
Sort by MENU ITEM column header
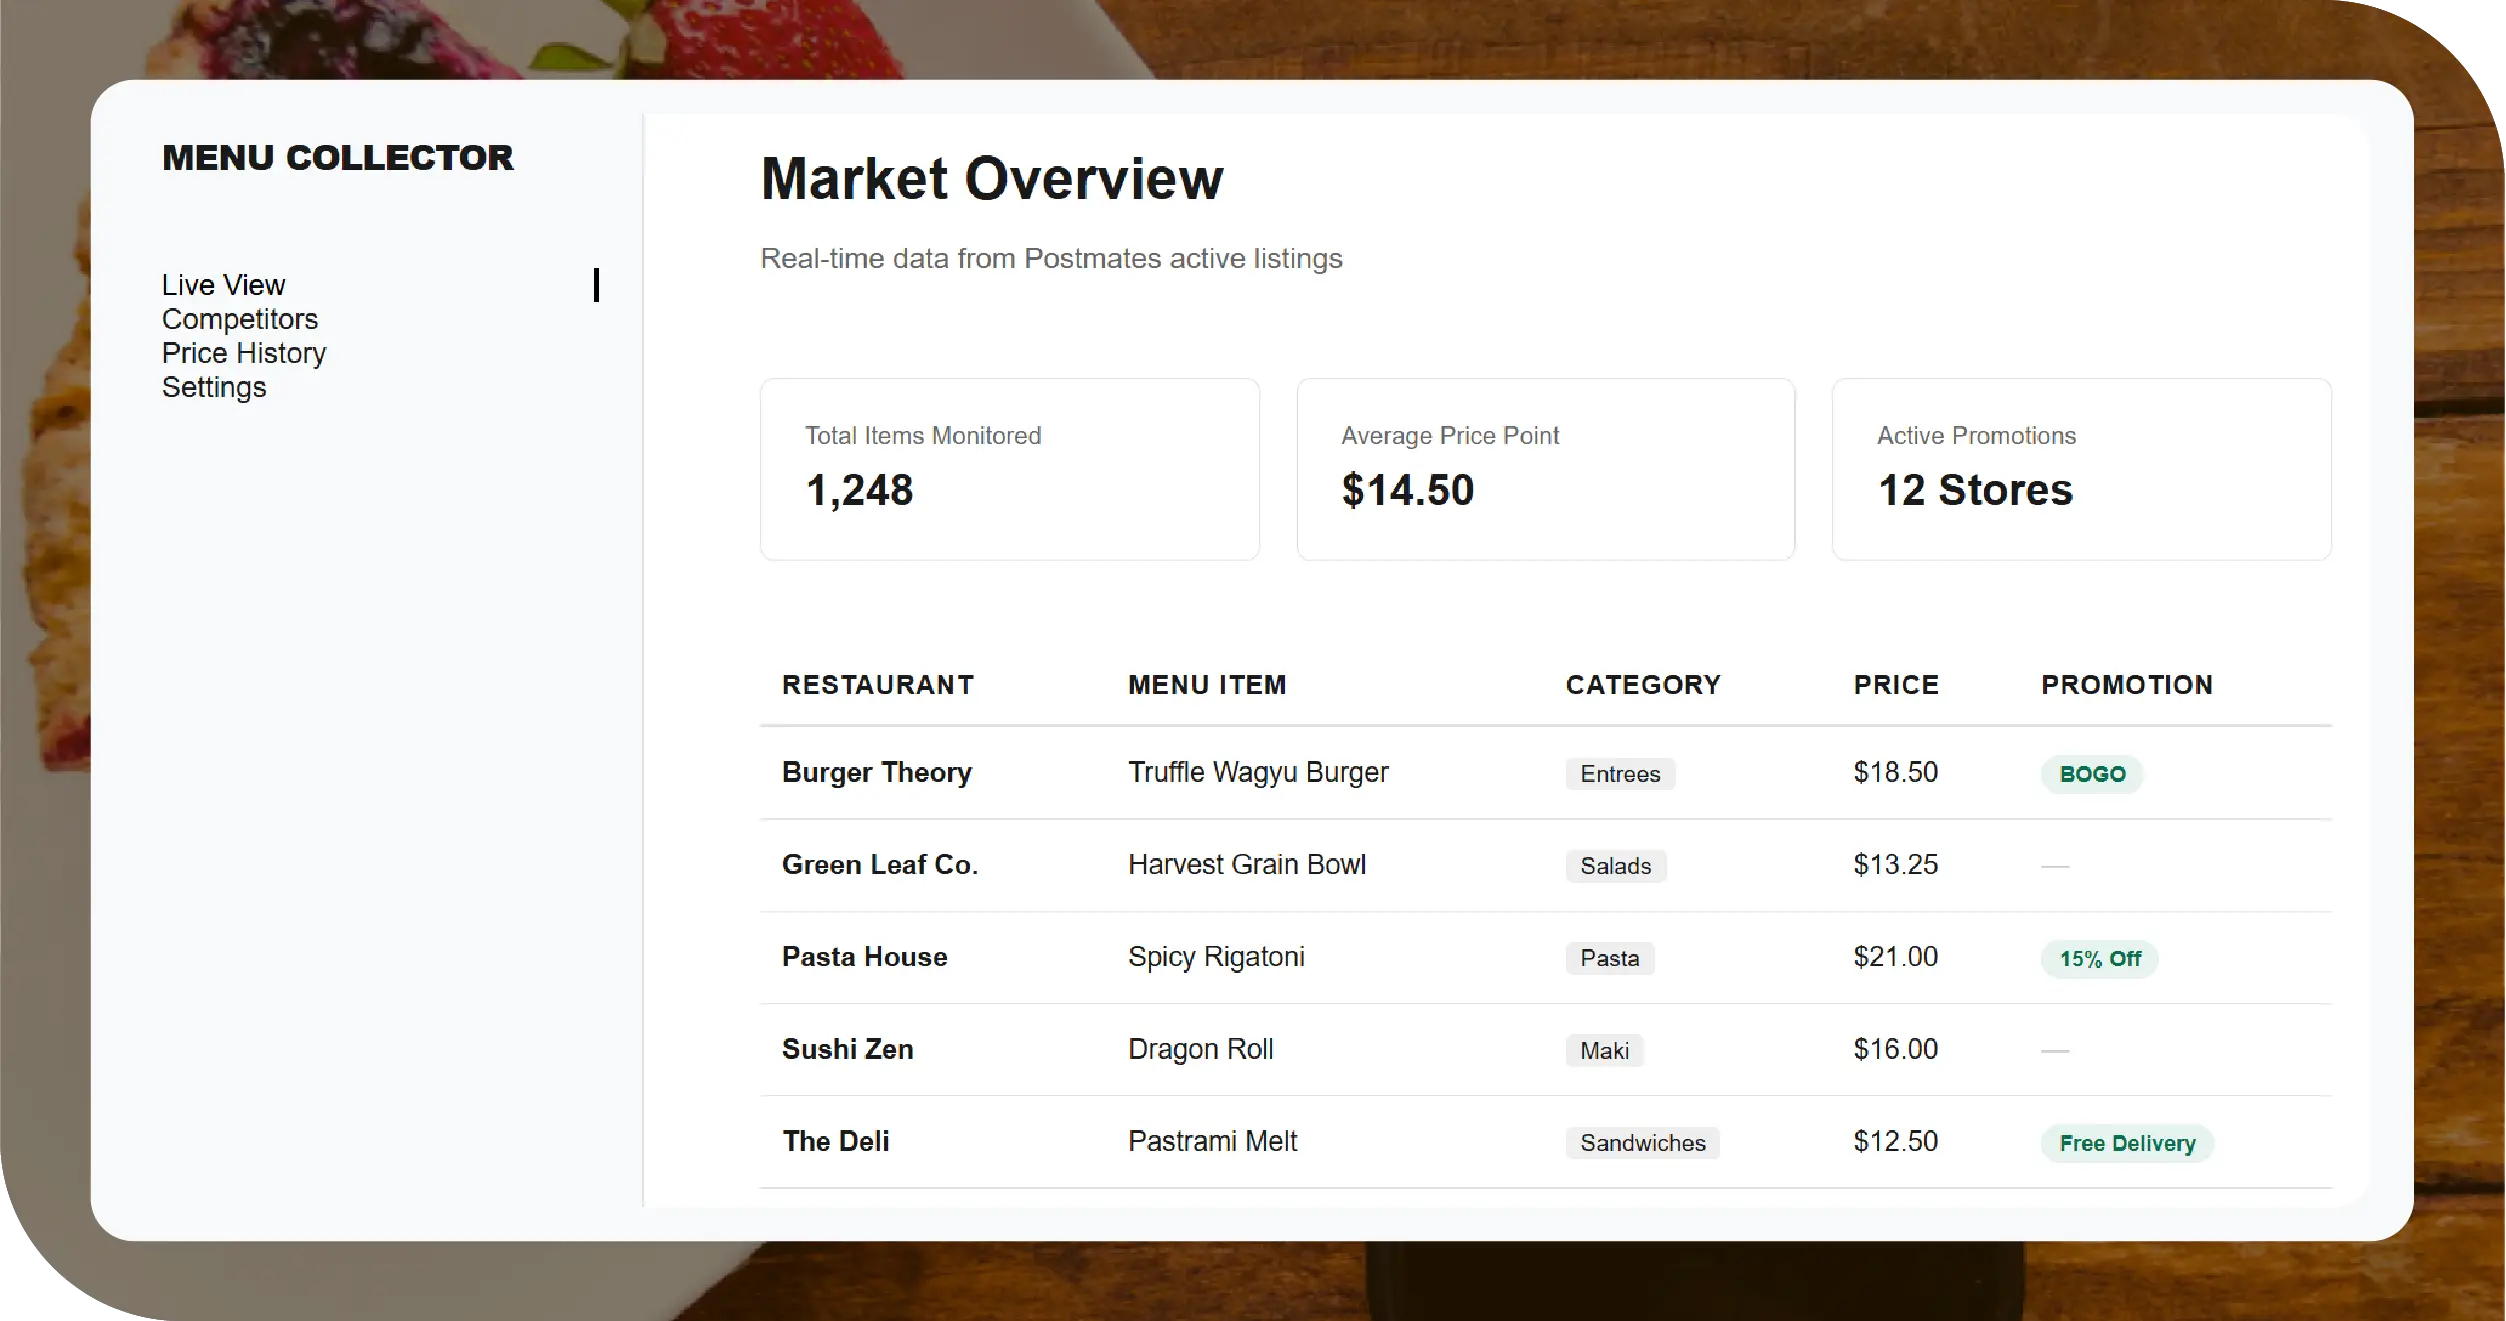1207,685
